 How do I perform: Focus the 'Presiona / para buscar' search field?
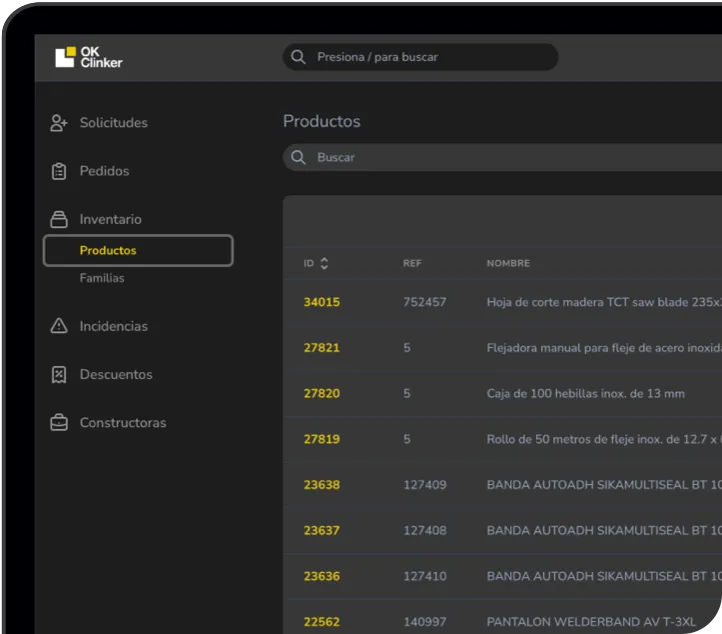coord(420,57)
